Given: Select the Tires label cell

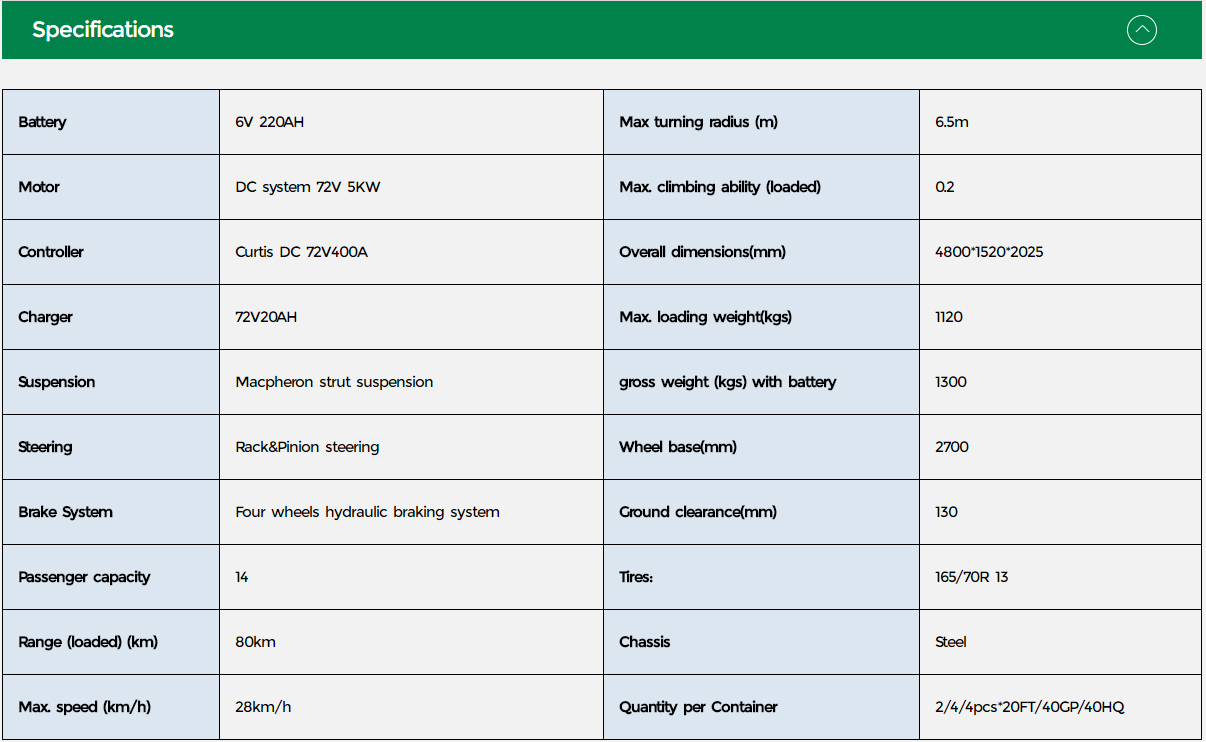Looking at the screenshot, I should (x=761, y=577).
